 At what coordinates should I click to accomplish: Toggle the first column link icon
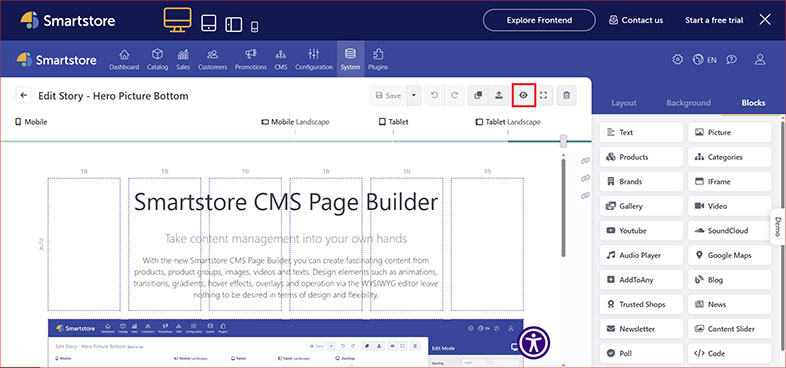click(585, 161)
